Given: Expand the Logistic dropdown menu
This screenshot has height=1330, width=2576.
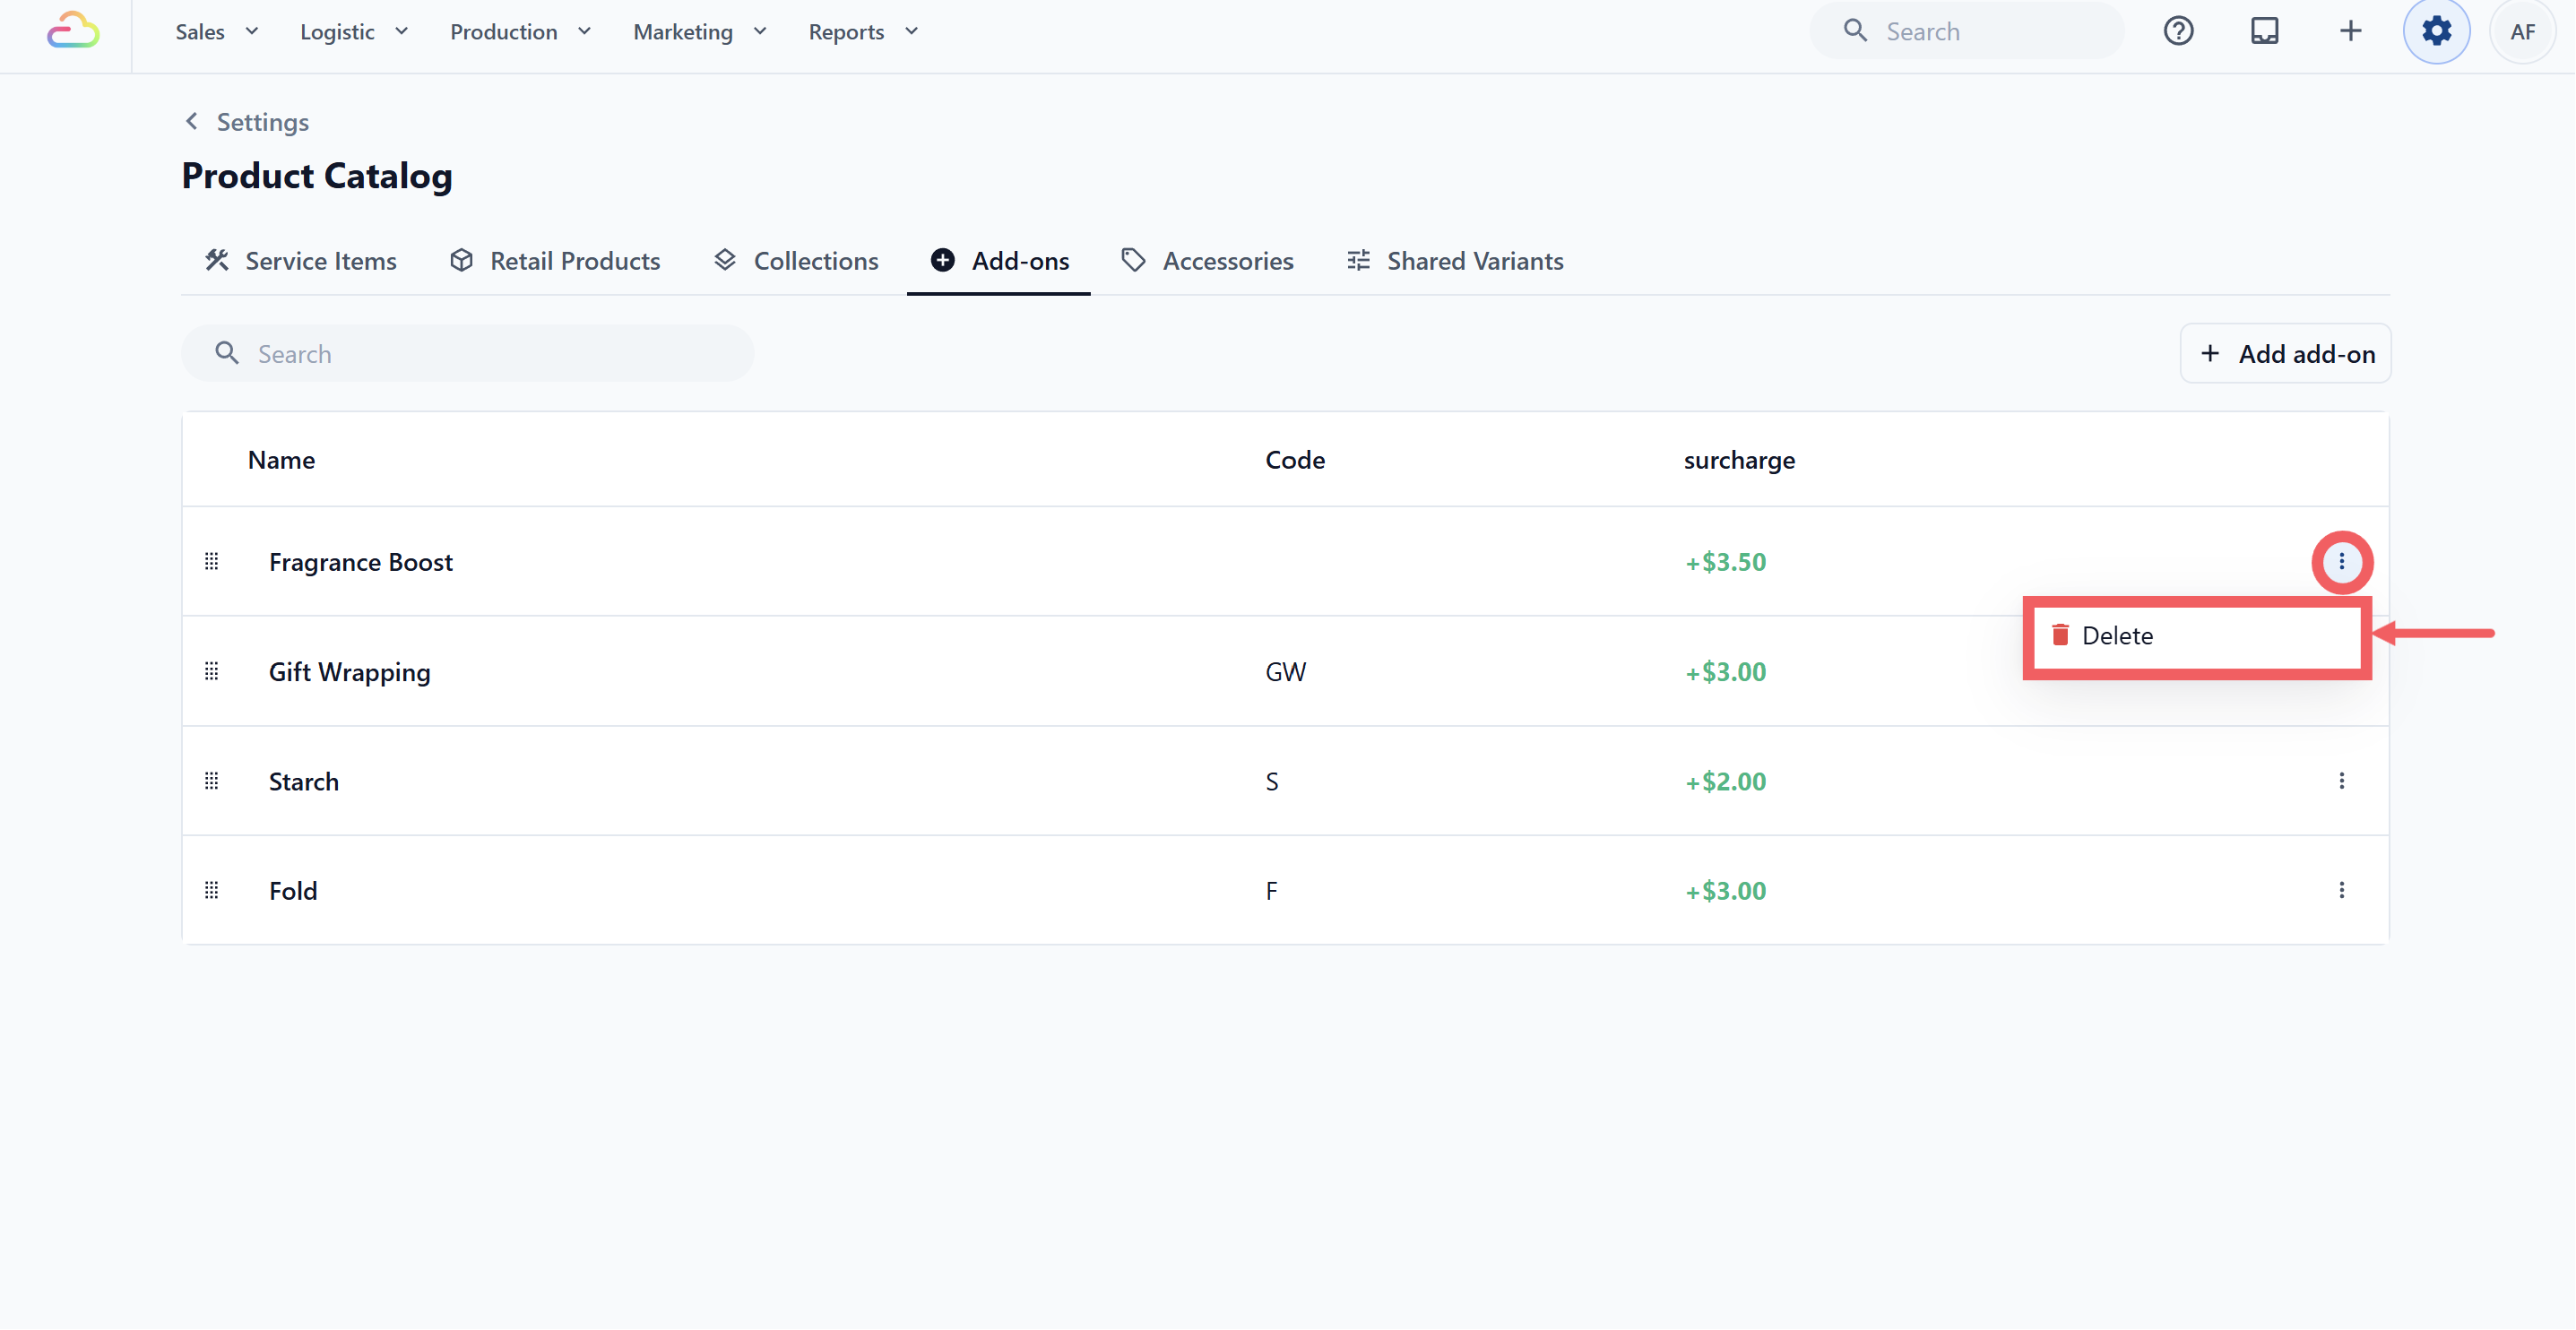Looking at the screenshot, I should (354, 32).
